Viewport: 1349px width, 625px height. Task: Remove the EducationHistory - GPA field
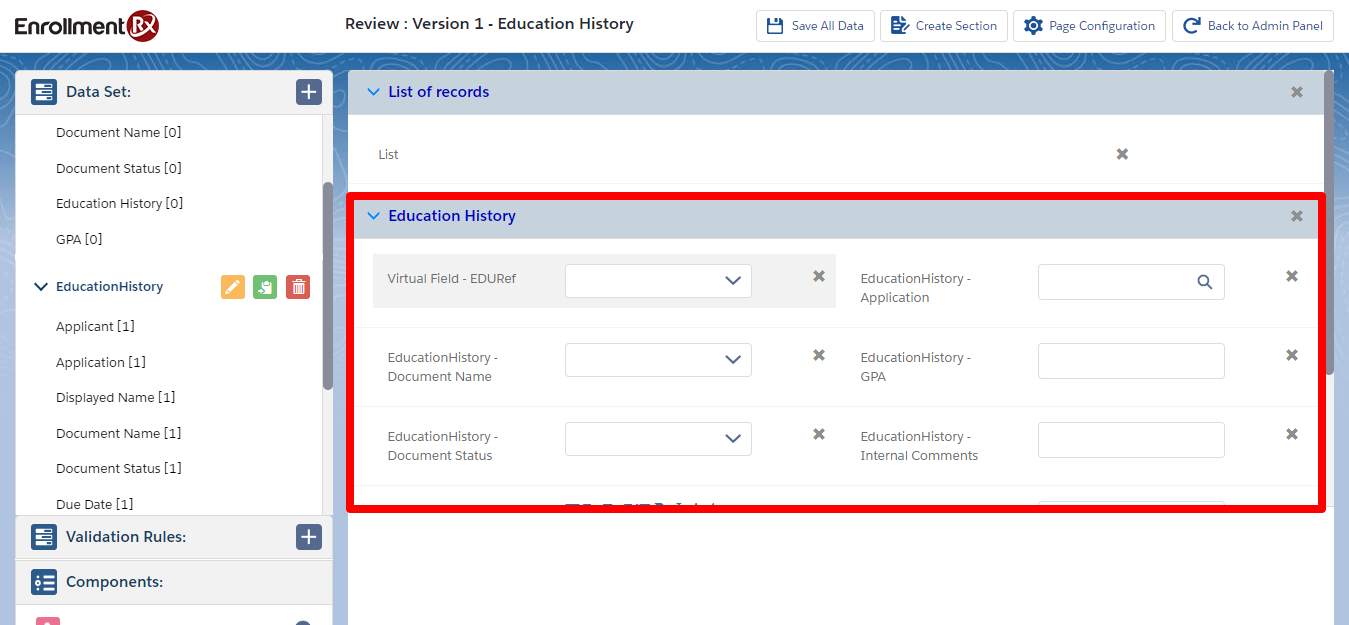[x=1291, y=355]
